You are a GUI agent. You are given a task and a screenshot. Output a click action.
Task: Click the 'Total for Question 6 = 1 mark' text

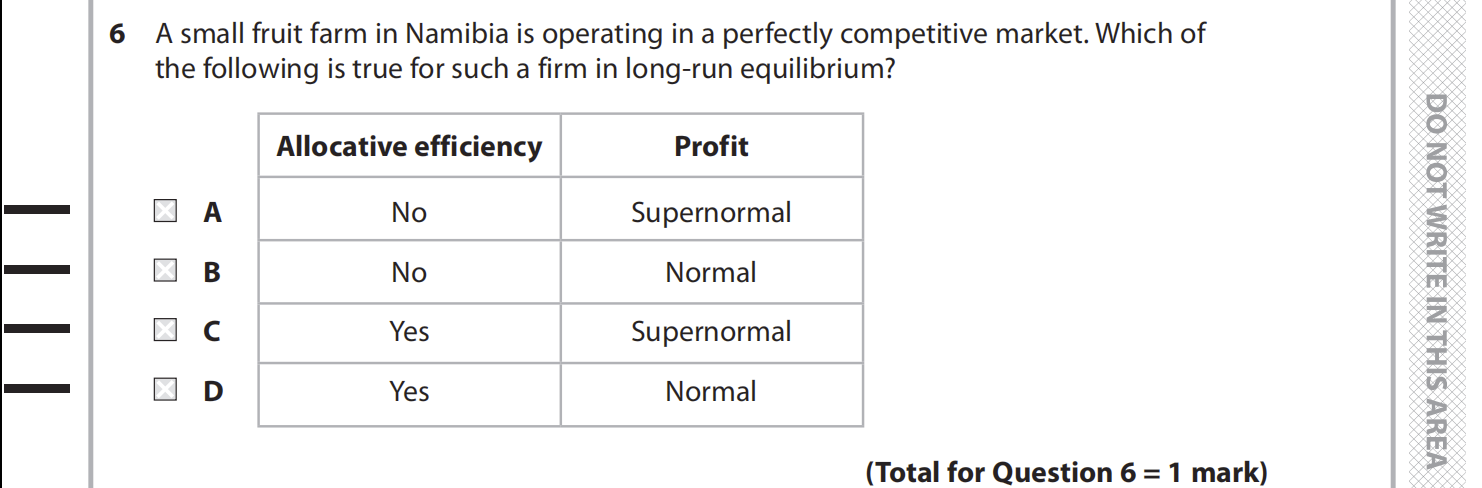point(1066,472)
